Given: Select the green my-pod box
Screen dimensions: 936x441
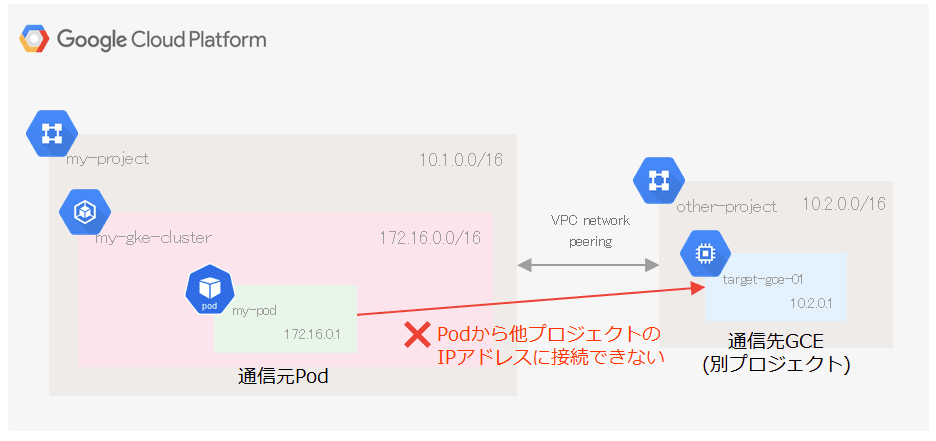Looking at the screenshot, I should (285, 319).
